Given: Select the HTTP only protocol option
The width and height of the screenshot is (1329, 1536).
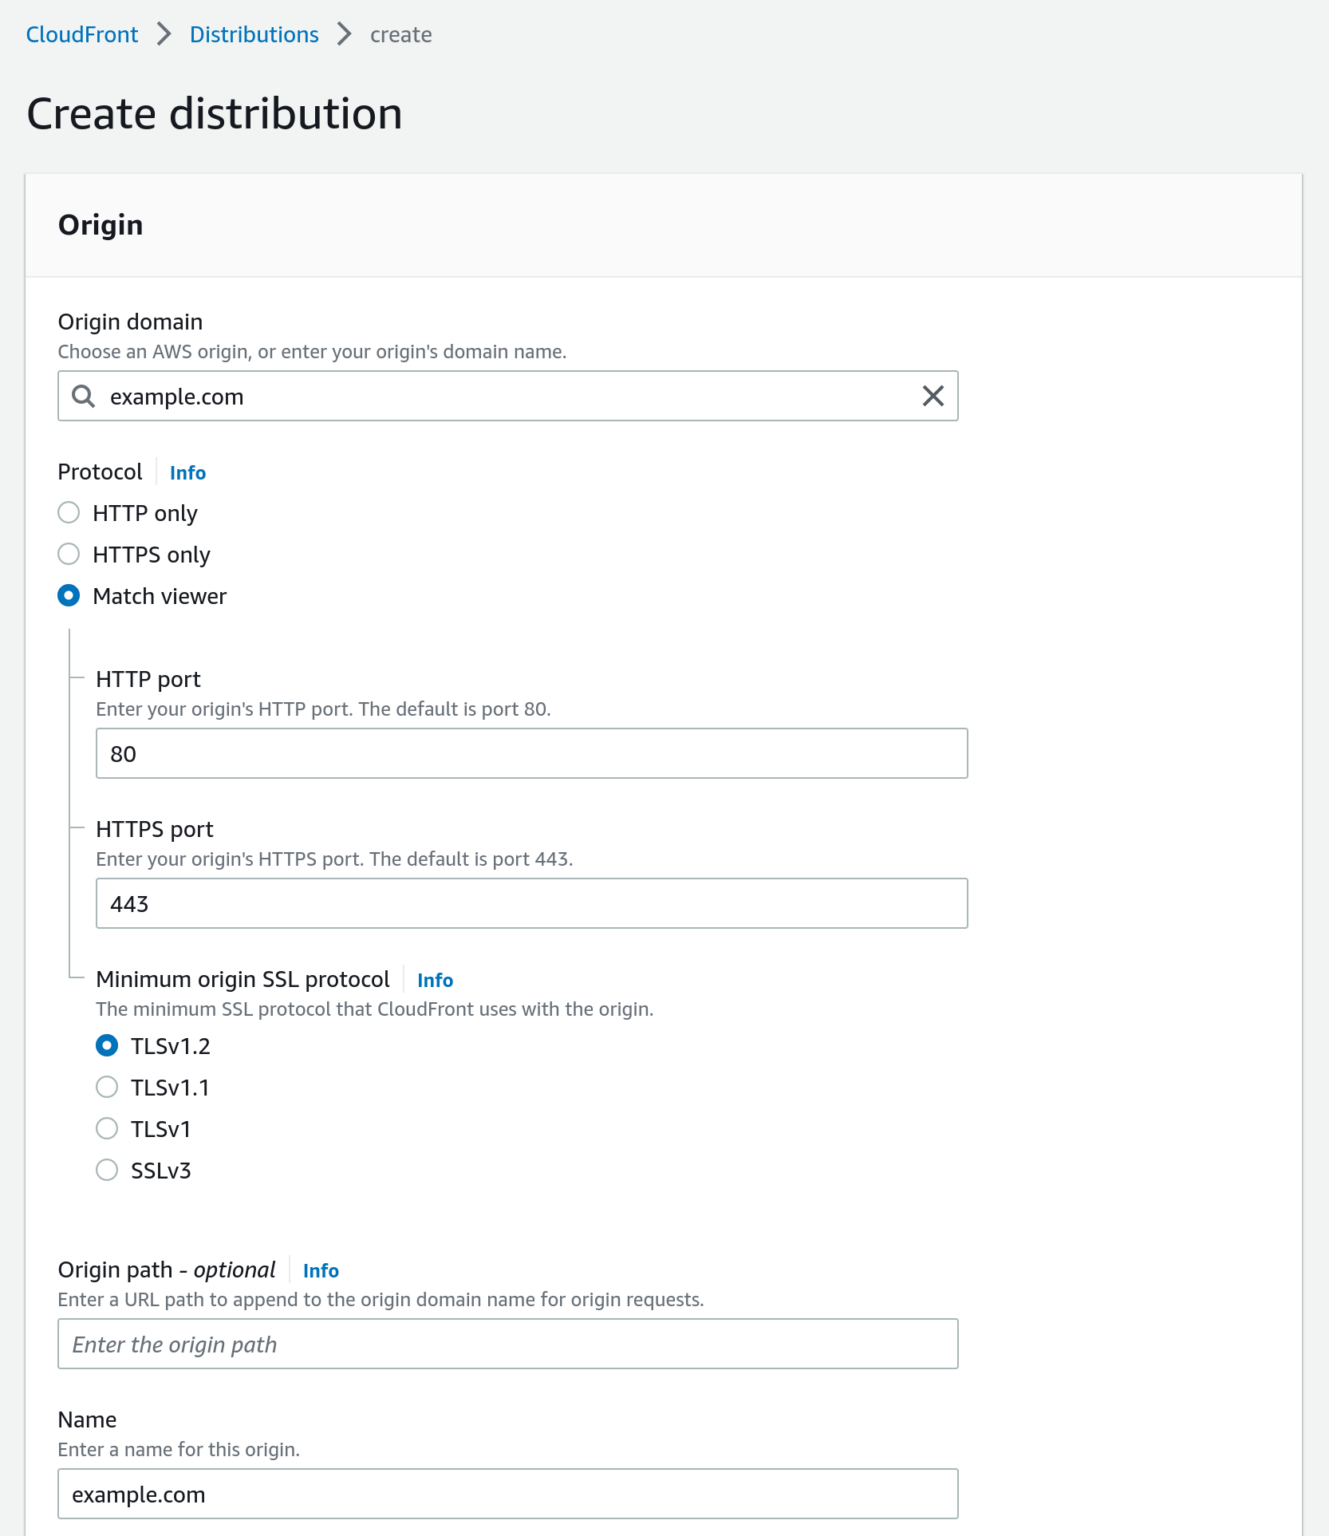Looking at the screenshot, I should (69, 513).
